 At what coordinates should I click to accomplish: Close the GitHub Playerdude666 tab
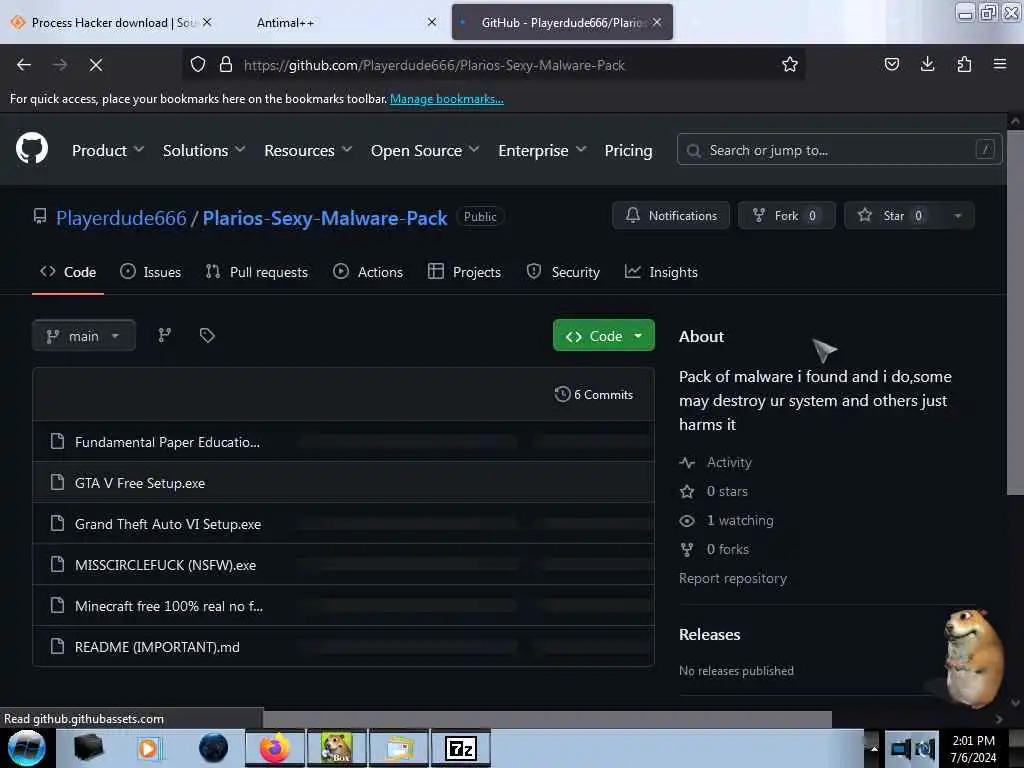[x=657, y=22]
